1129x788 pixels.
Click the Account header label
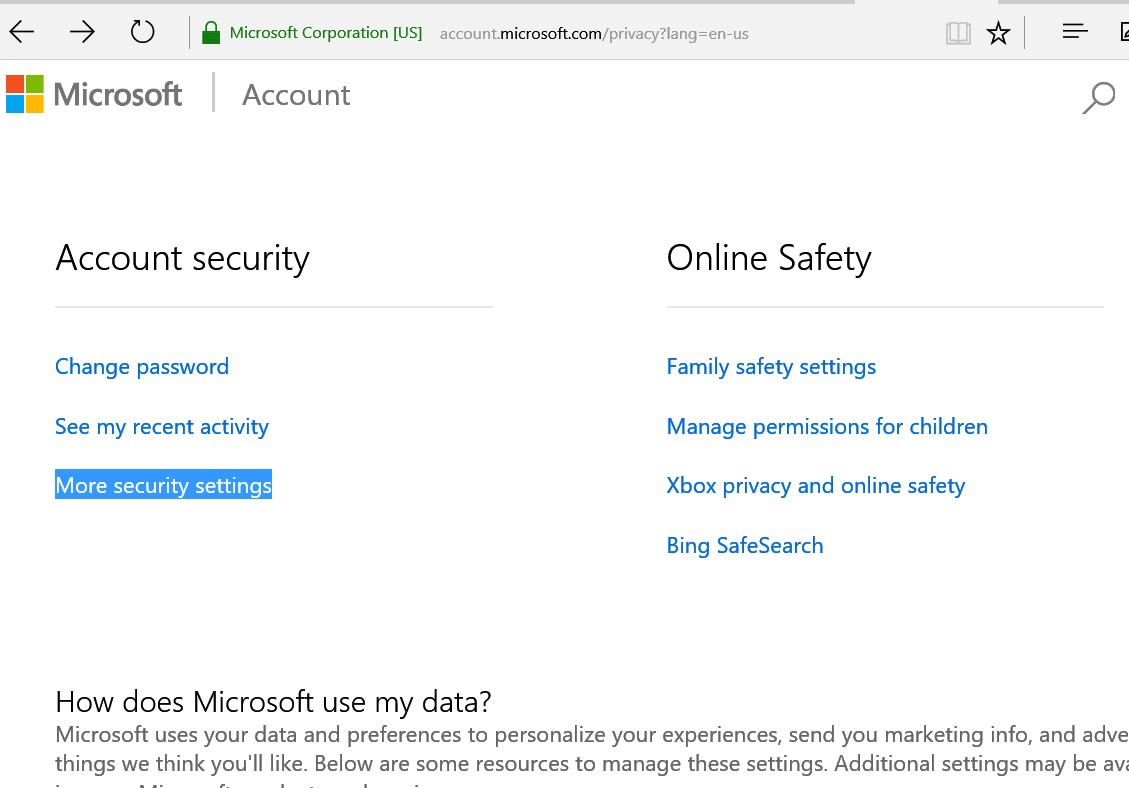coord(295,94)
